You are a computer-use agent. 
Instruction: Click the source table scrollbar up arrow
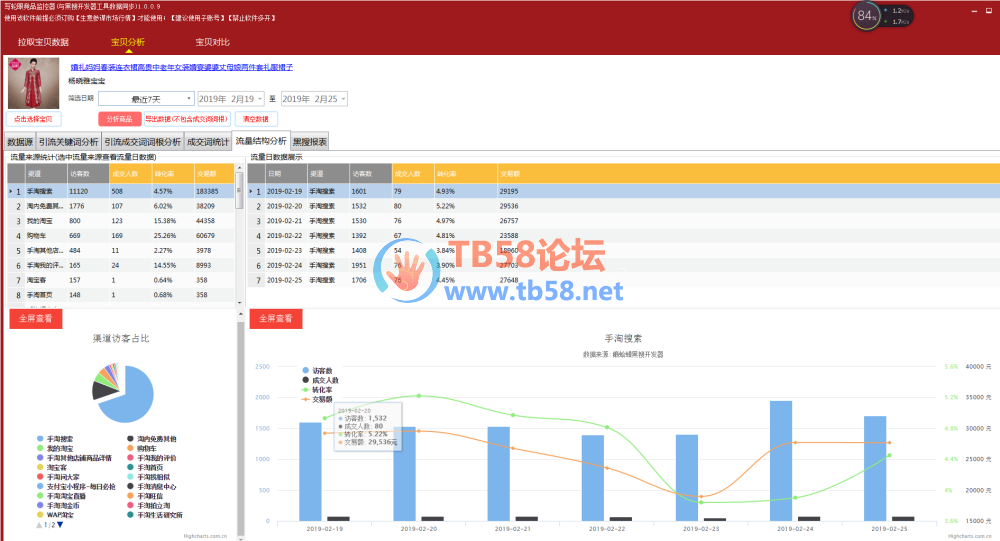[240, 168]
